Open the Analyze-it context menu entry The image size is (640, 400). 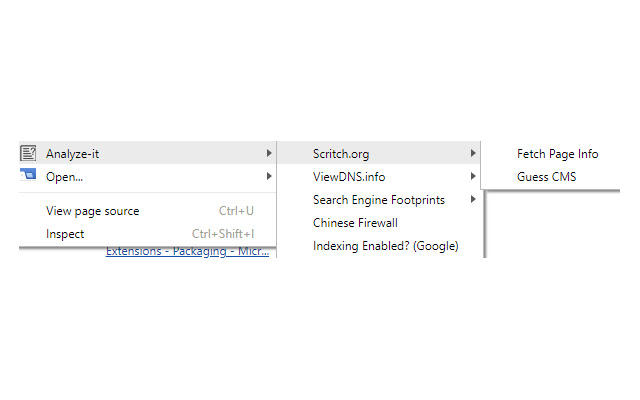(x=148, y=153)
